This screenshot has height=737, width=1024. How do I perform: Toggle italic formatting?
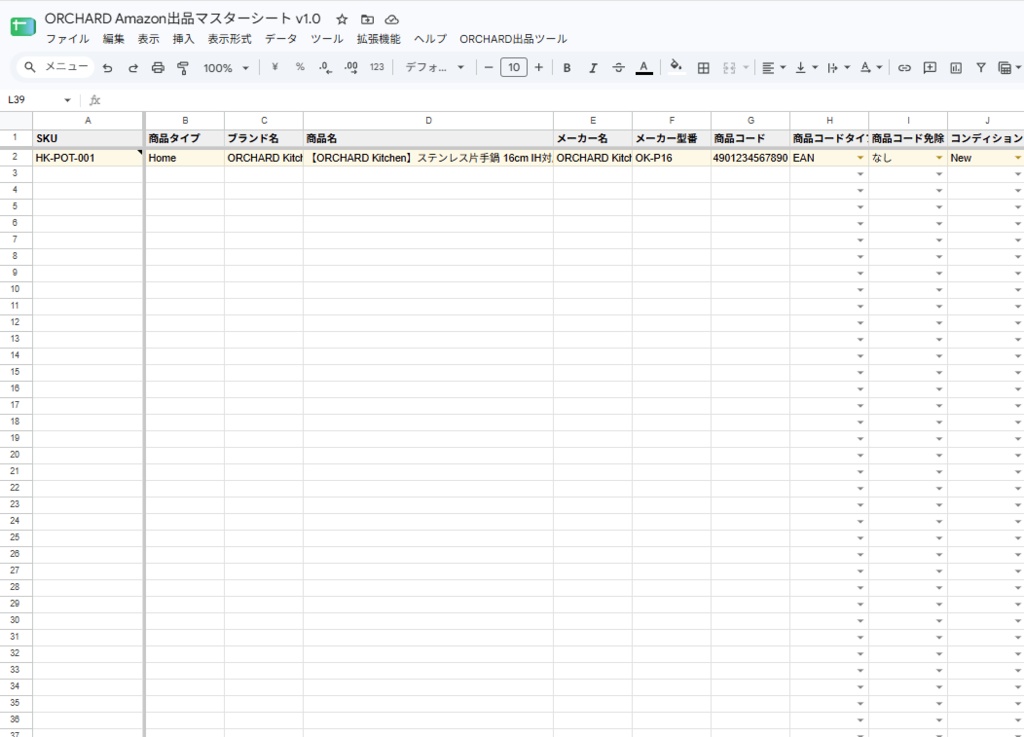(592, 67)
